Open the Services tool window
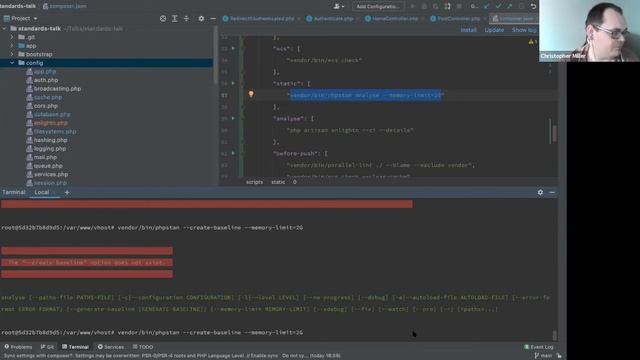640x360 pixels. tap(111, 347)
